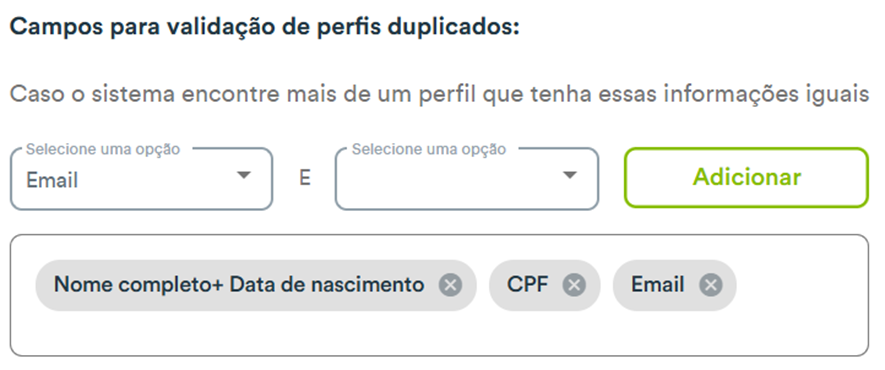Click the 'Data de nascimento' text inside chip
This screenshot has height=370, width=885.
327,284
